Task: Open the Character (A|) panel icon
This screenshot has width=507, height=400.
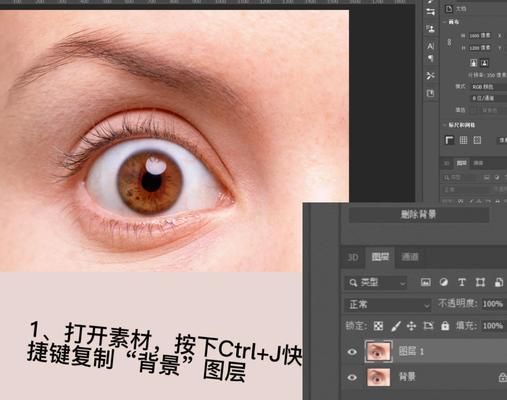Action: (431, 46)
